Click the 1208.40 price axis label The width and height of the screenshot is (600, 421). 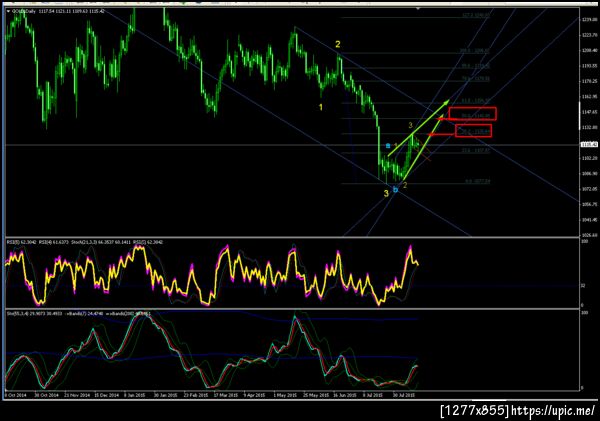click(x=590, y=51)
